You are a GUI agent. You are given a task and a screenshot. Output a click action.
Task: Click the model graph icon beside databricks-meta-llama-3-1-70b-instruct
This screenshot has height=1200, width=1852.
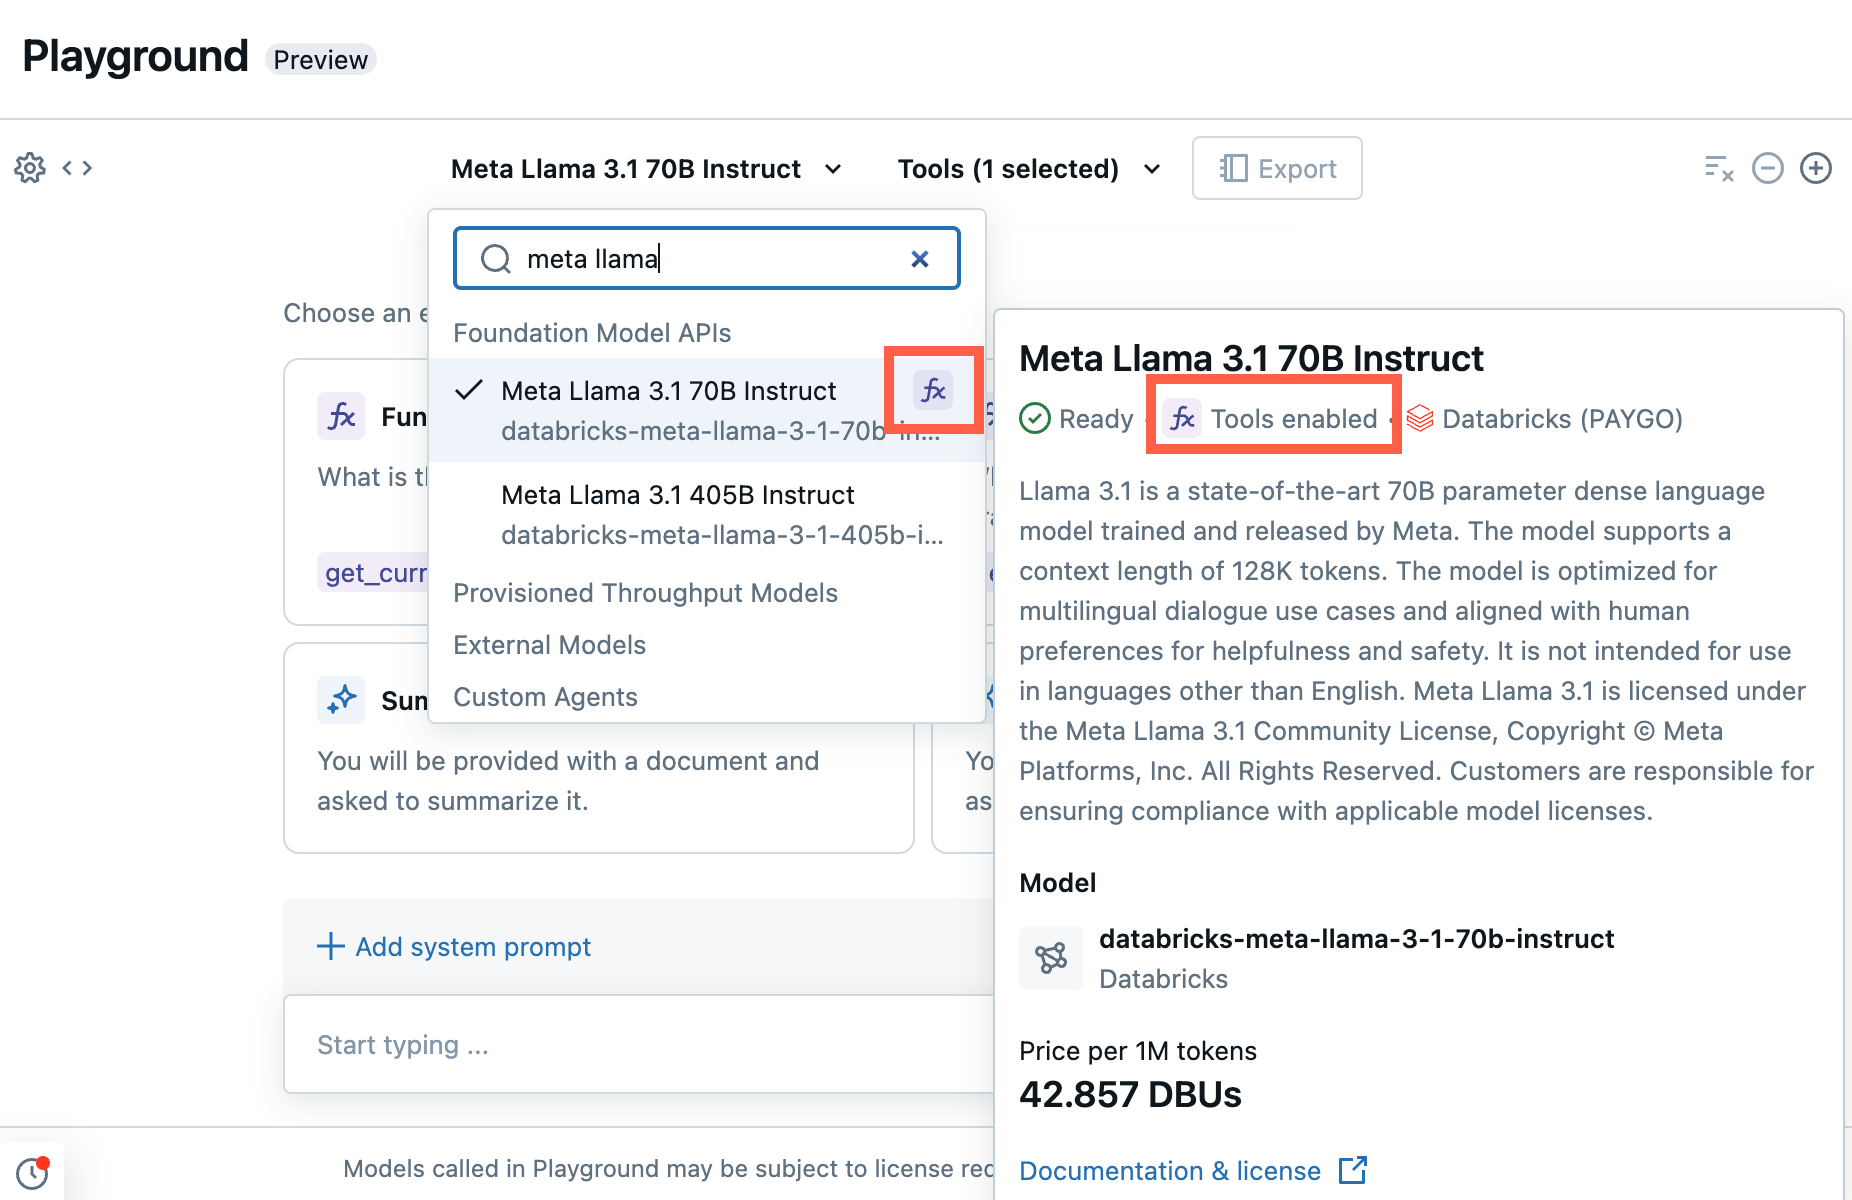(x=1051, y=958)
